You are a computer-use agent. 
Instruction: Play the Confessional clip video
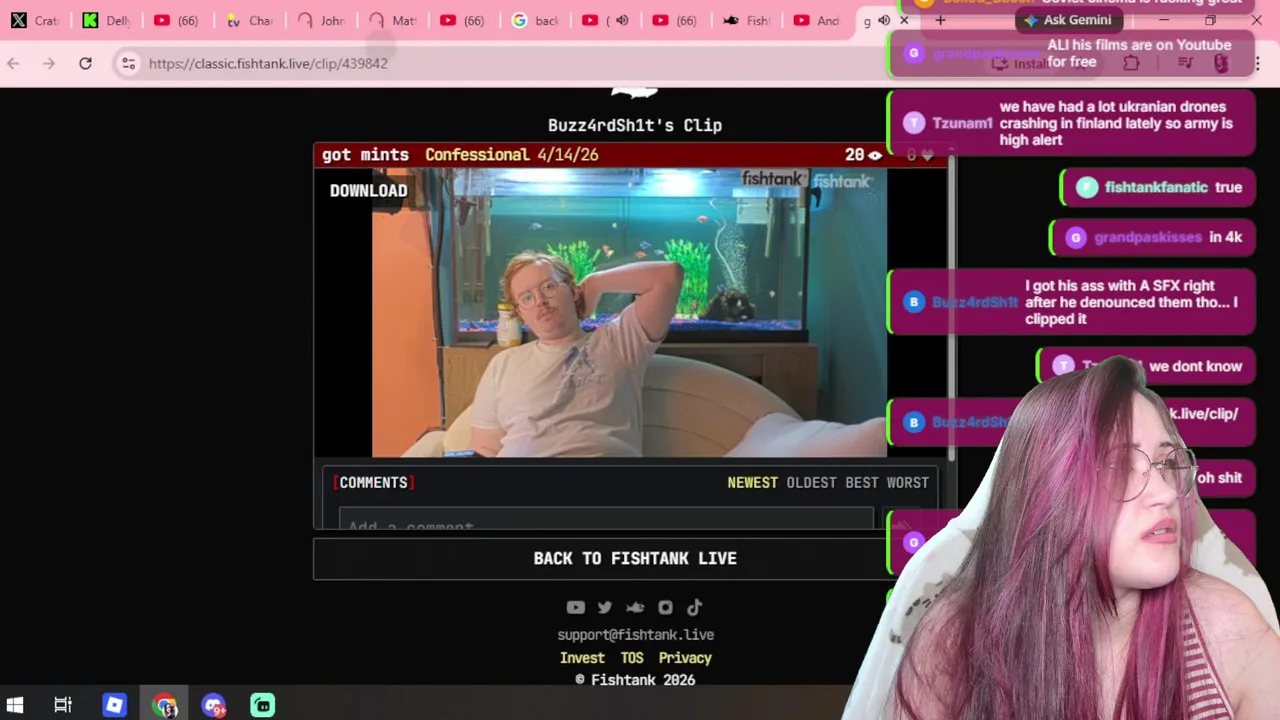[x=629, y=313]
